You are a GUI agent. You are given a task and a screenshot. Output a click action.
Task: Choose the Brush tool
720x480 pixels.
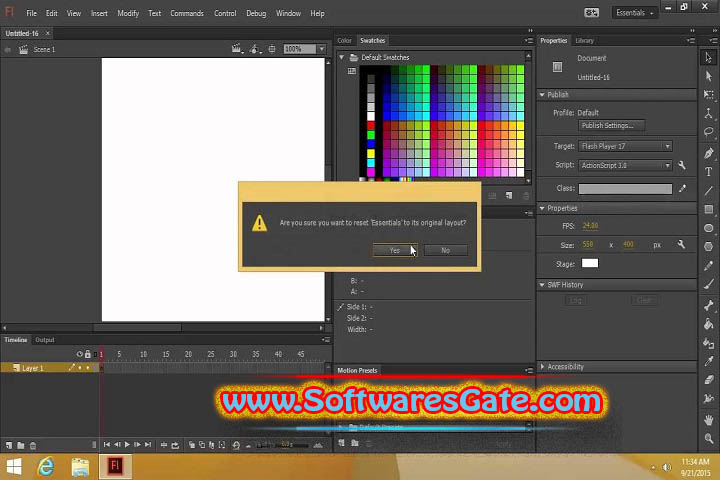(x=709, y=284)
